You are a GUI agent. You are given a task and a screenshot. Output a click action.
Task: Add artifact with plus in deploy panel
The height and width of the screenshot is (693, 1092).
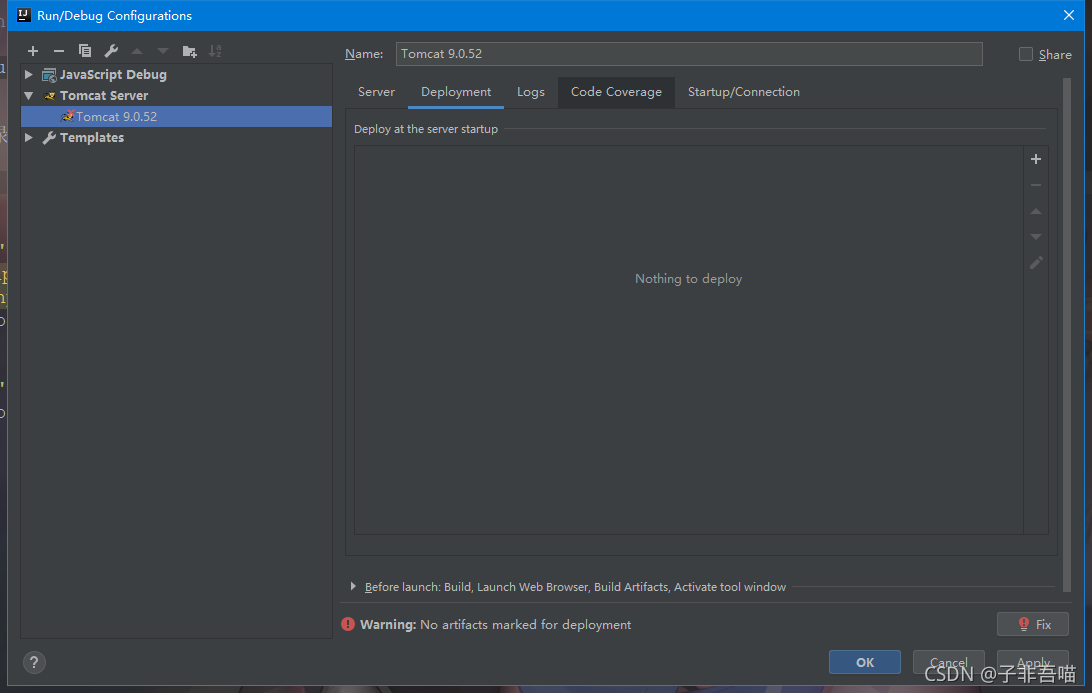pyautogui.click(x=1036, y=159)
